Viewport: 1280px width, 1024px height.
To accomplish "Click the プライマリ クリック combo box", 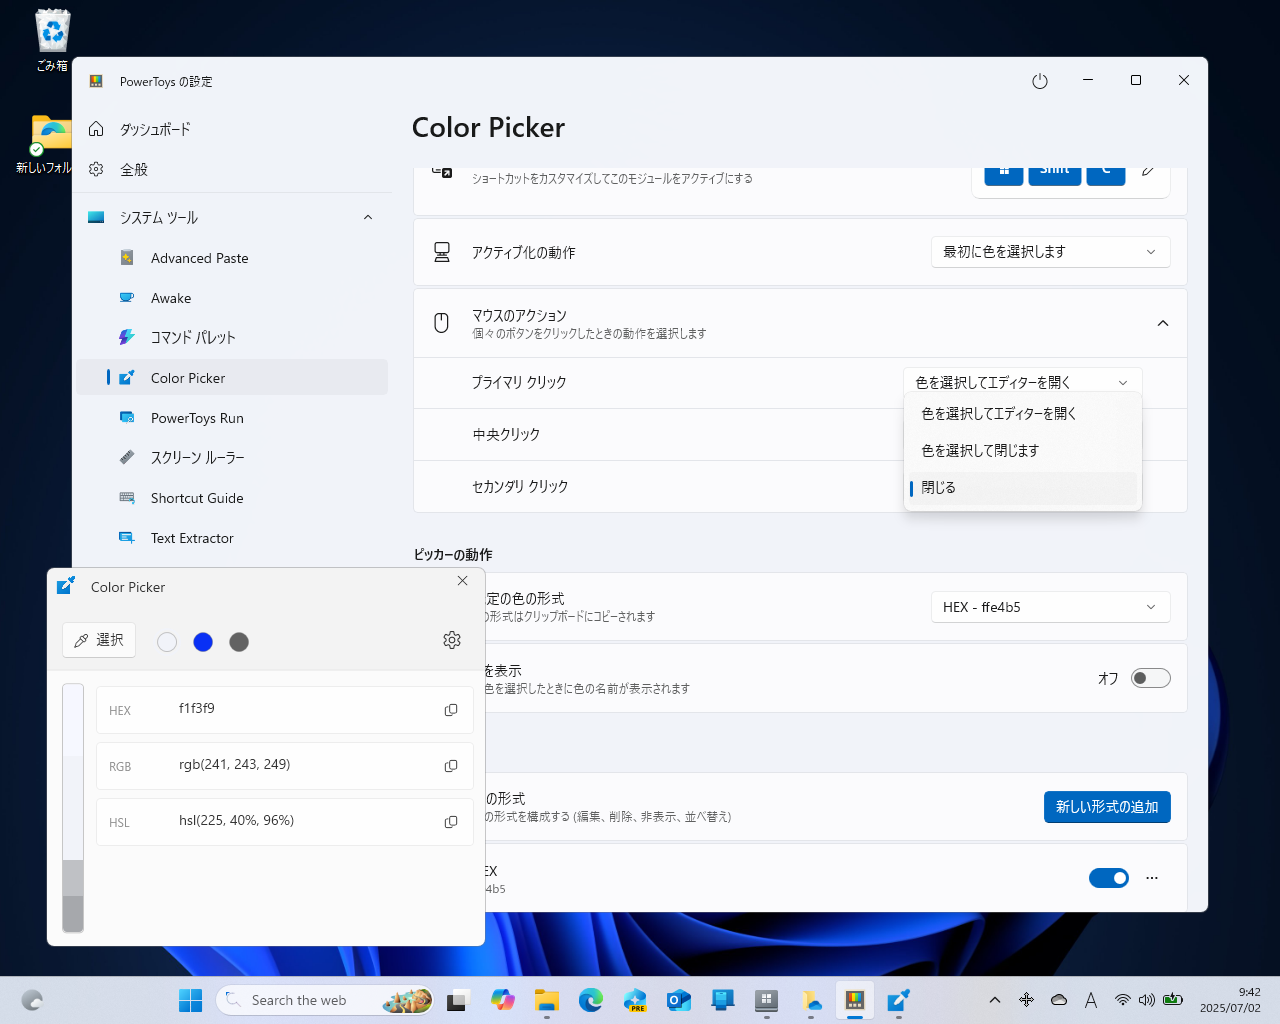I will click(1022, 382).
